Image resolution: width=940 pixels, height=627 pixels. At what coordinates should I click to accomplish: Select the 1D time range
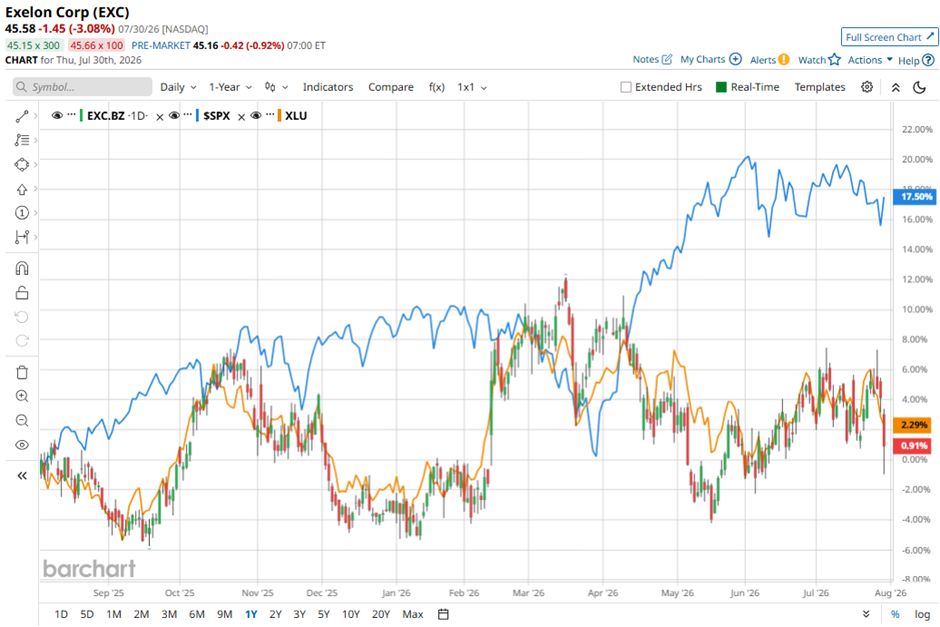pos(61,614)
